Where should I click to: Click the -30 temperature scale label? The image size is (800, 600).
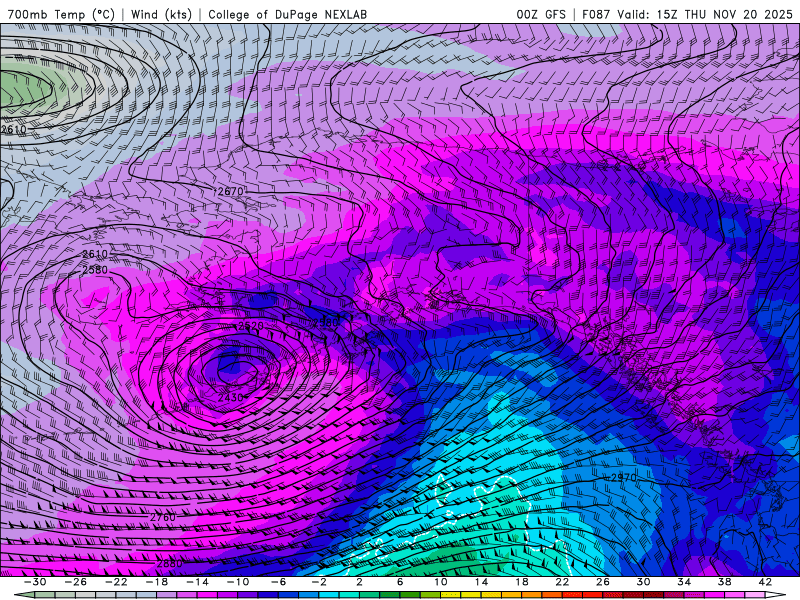pos(35,582)
